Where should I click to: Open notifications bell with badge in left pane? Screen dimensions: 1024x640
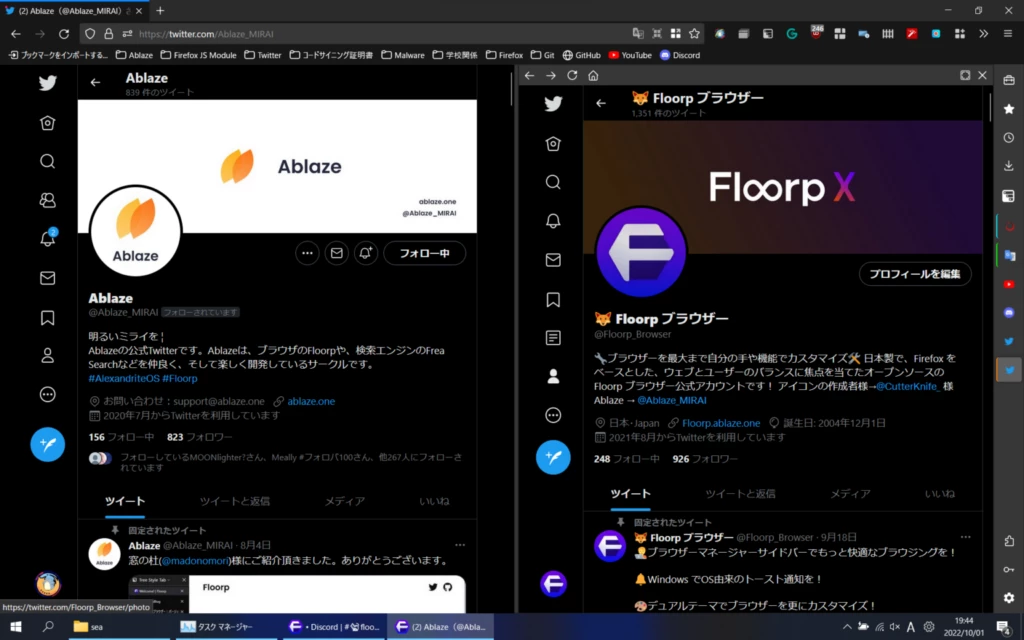click(x=47, y=238)
